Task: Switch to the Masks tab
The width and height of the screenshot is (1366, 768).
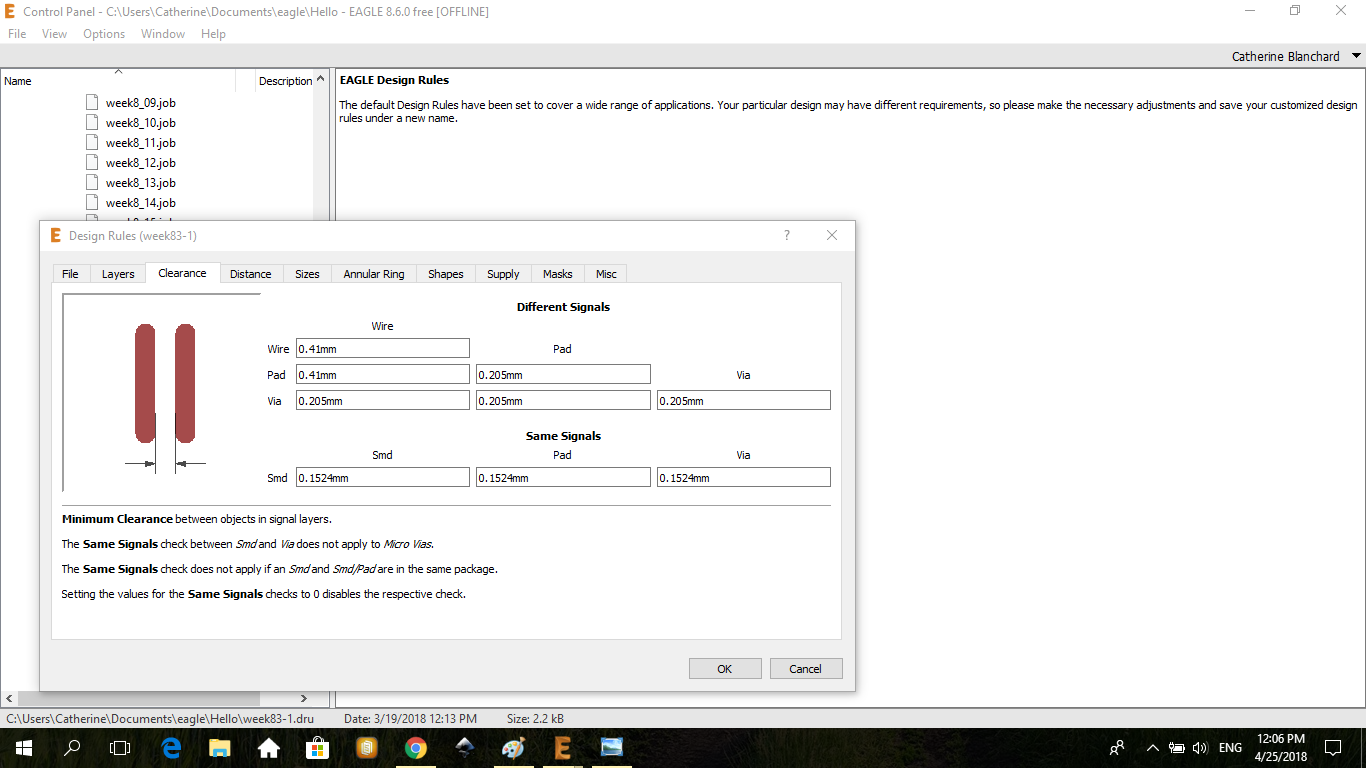Action: (x=558, y=274)
